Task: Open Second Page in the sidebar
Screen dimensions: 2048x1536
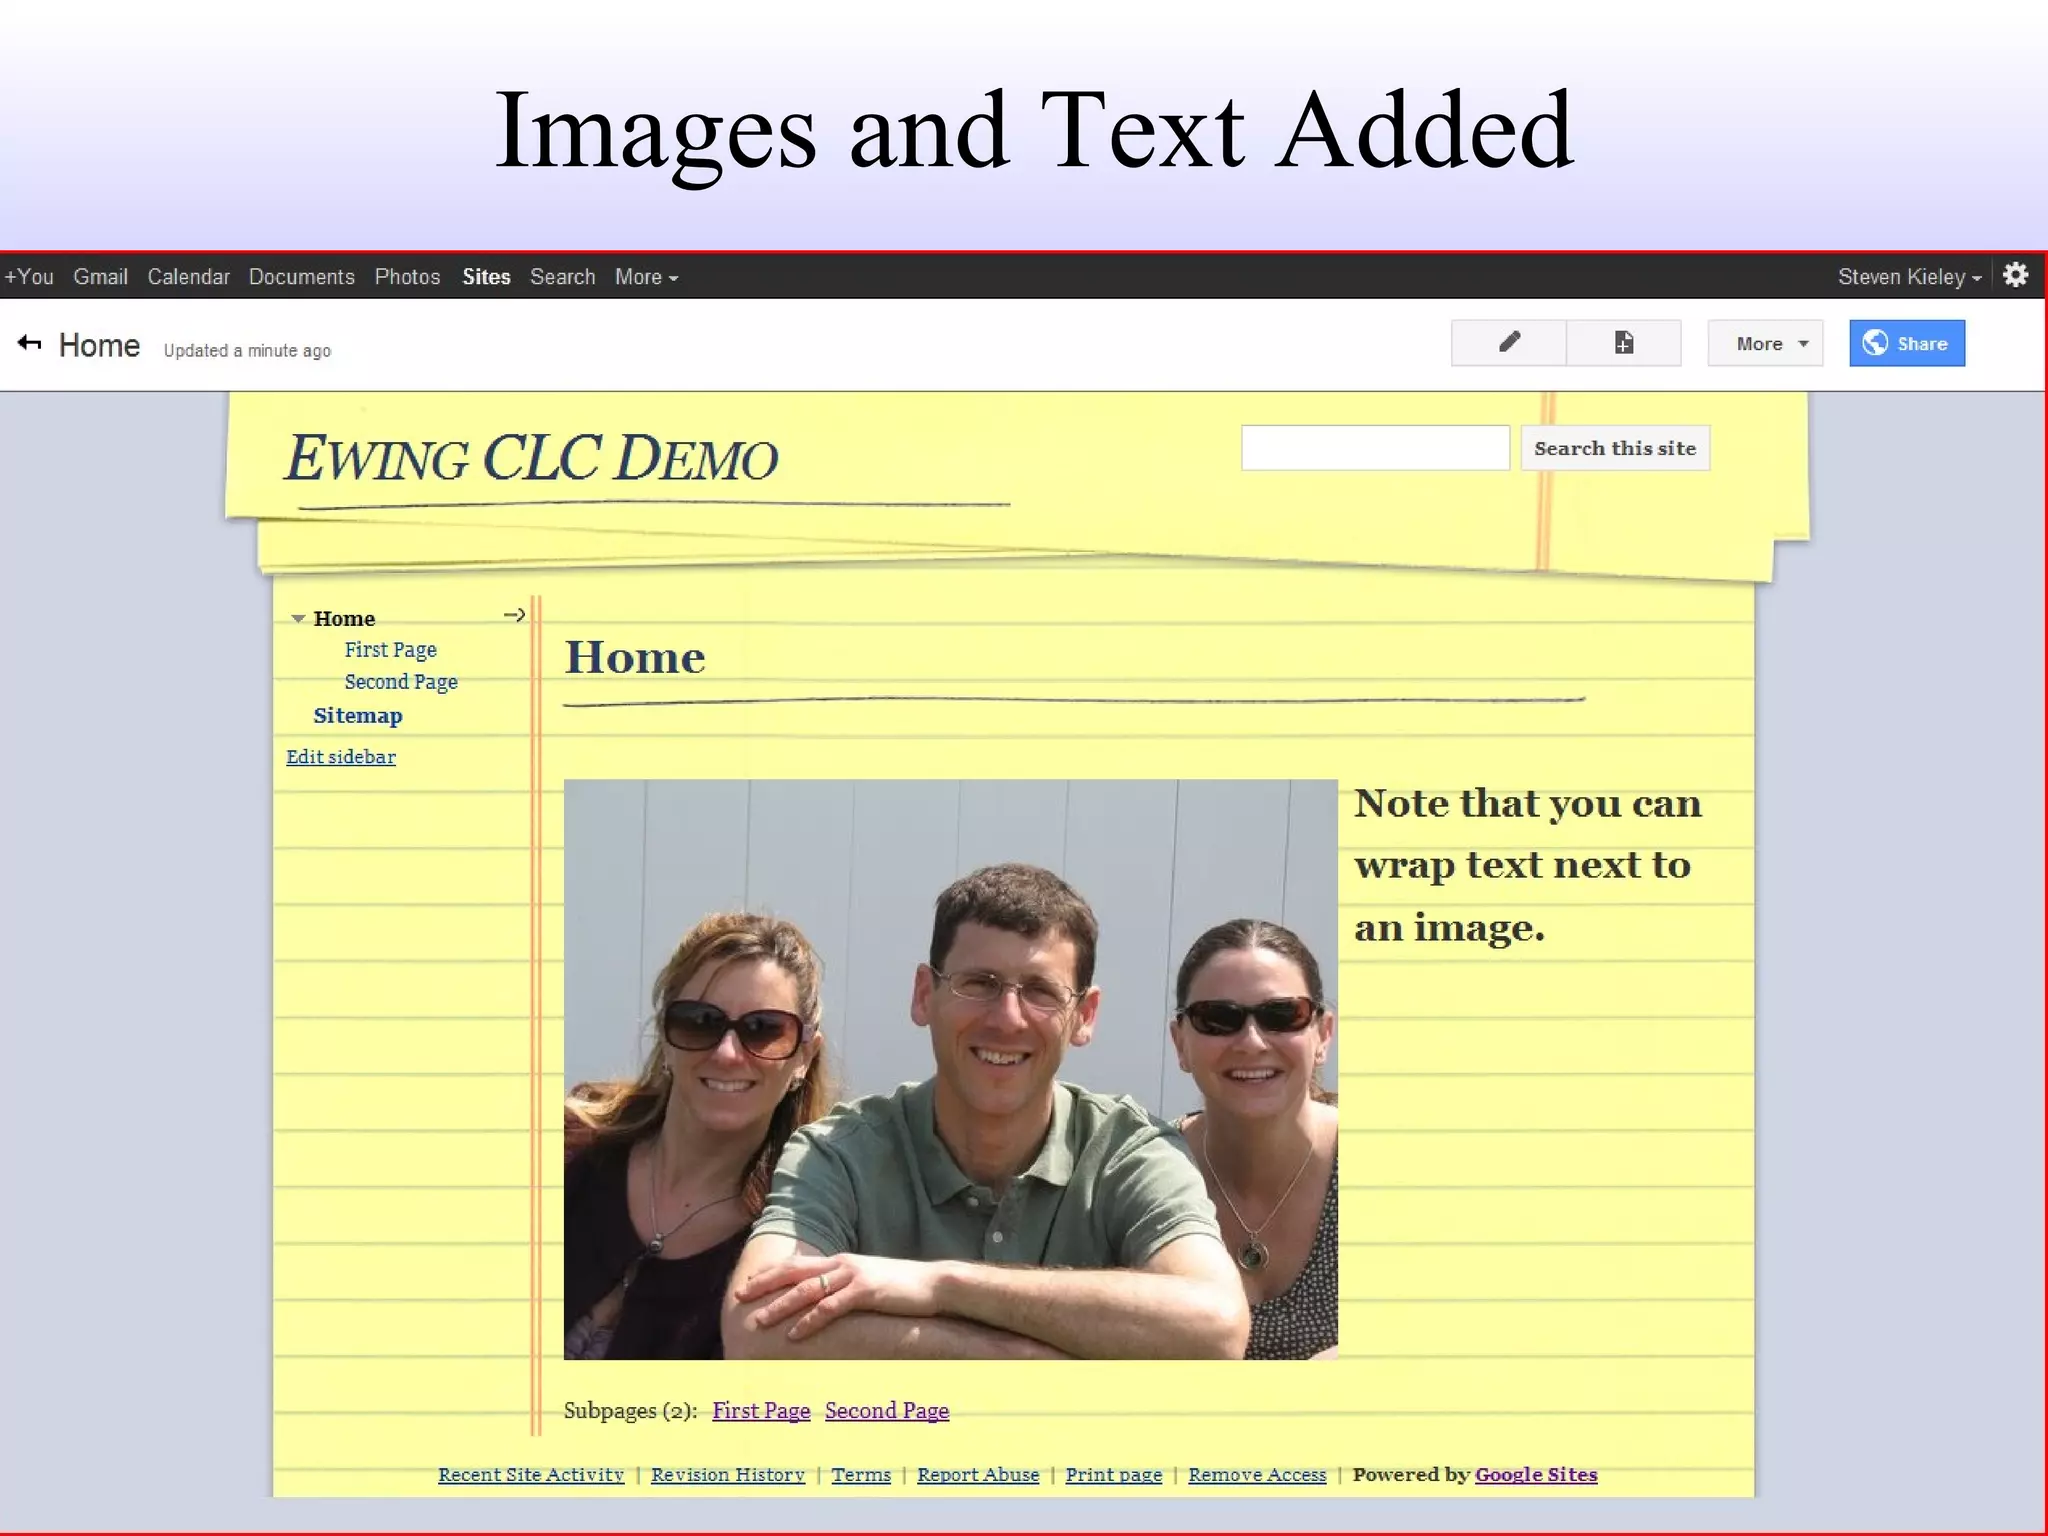Action: 401,682
